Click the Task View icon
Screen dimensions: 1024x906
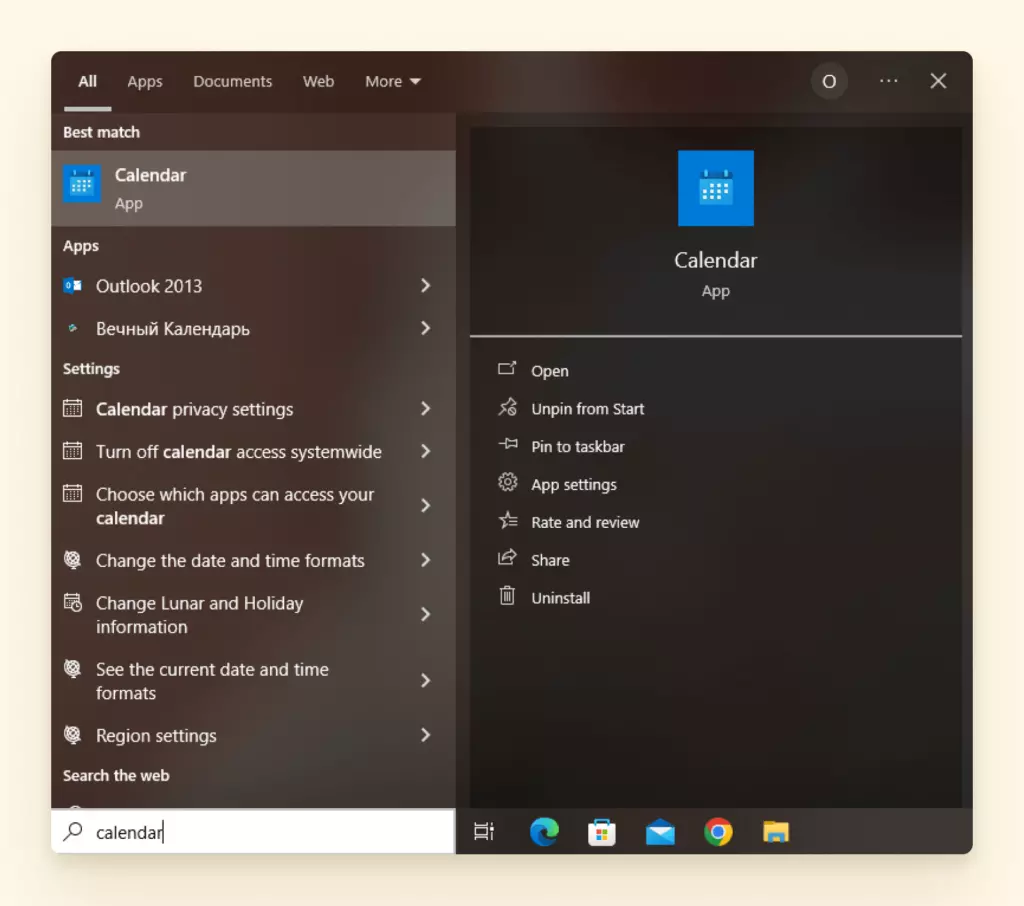click(x=484, y=832)
